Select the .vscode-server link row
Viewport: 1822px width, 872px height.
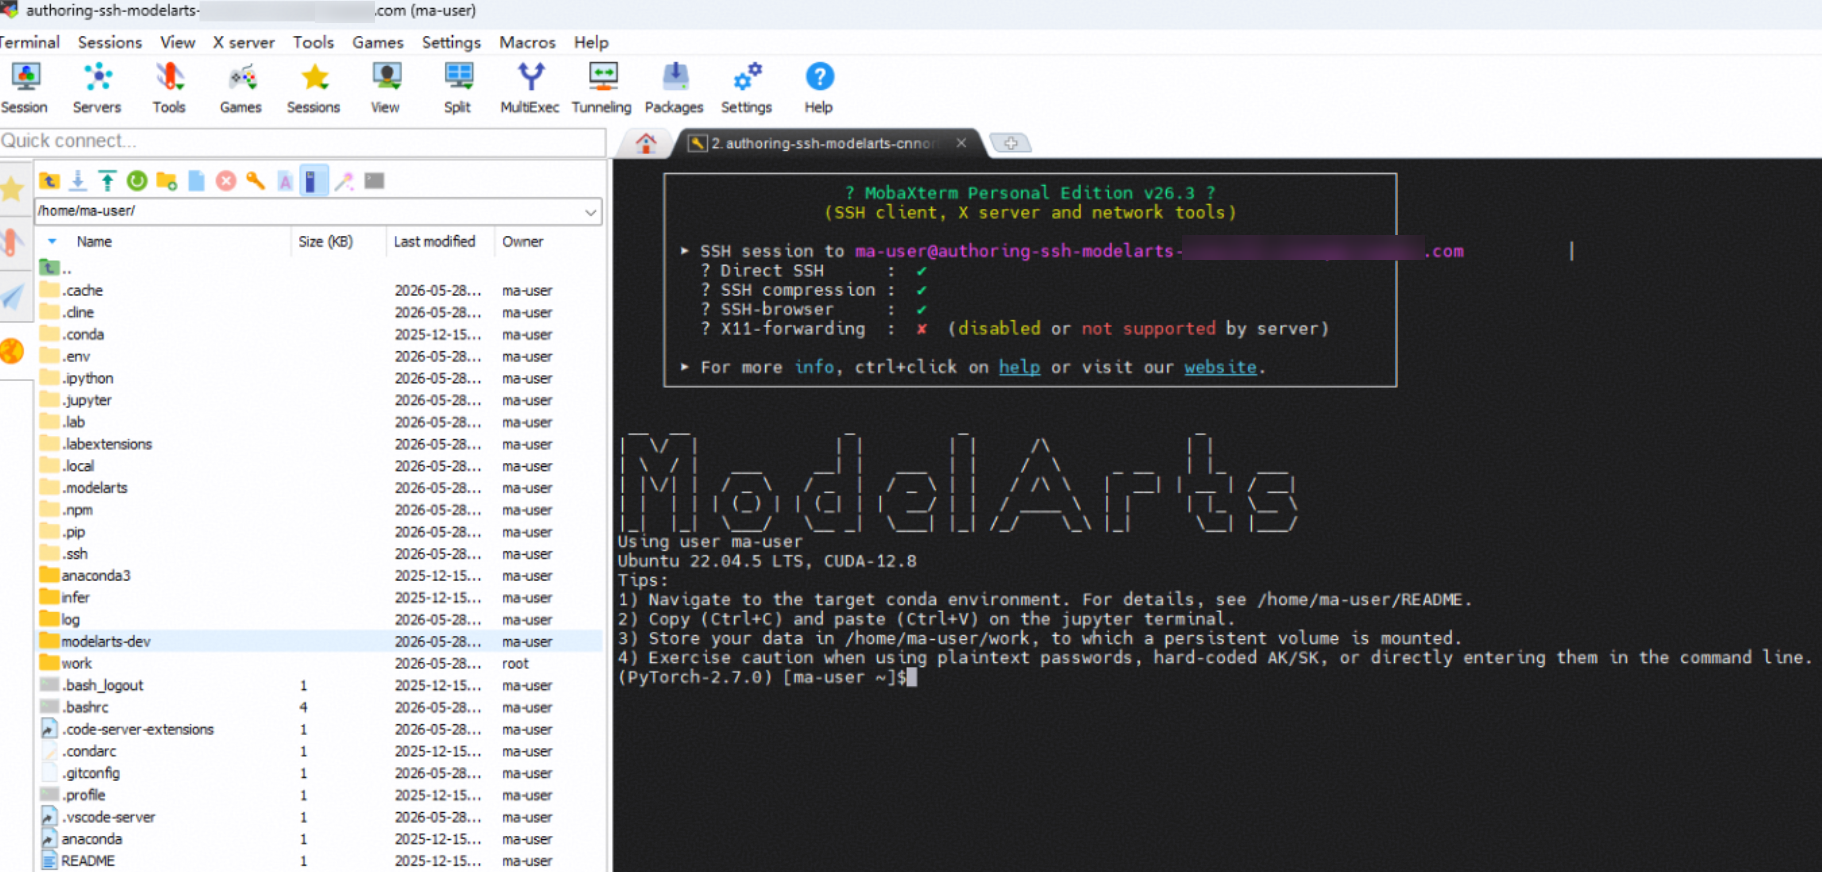[x=320, y=818]
